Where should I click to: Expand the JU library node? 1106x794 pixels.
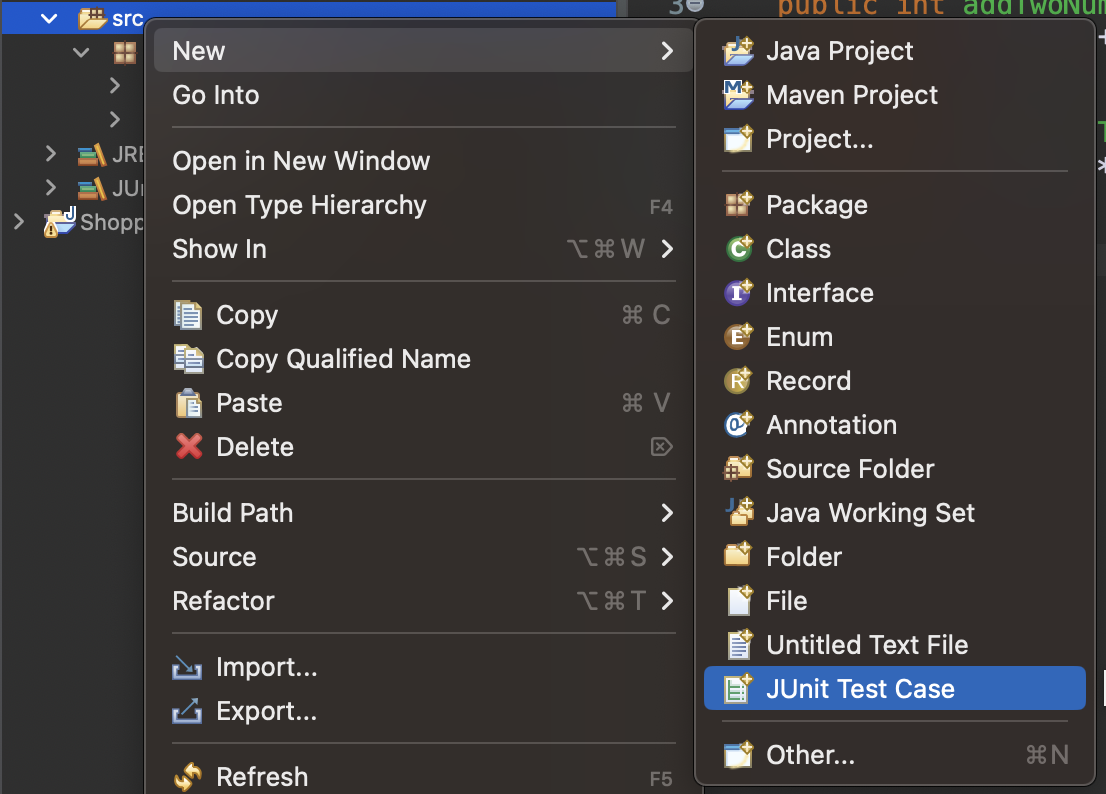pyautogui.click(x=50, y=187)
